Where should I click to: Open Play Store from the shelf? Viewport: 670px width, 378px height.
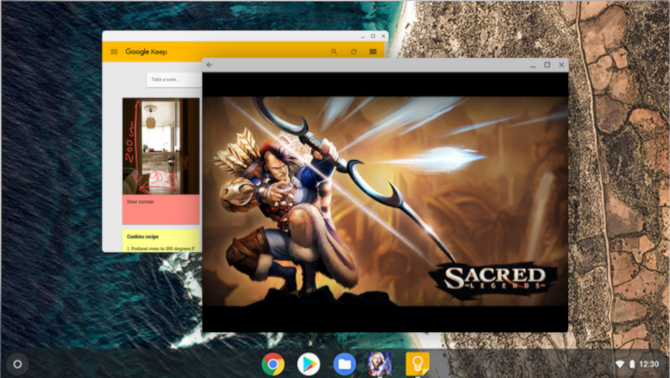pyautogui.click(x=309, y=364)
